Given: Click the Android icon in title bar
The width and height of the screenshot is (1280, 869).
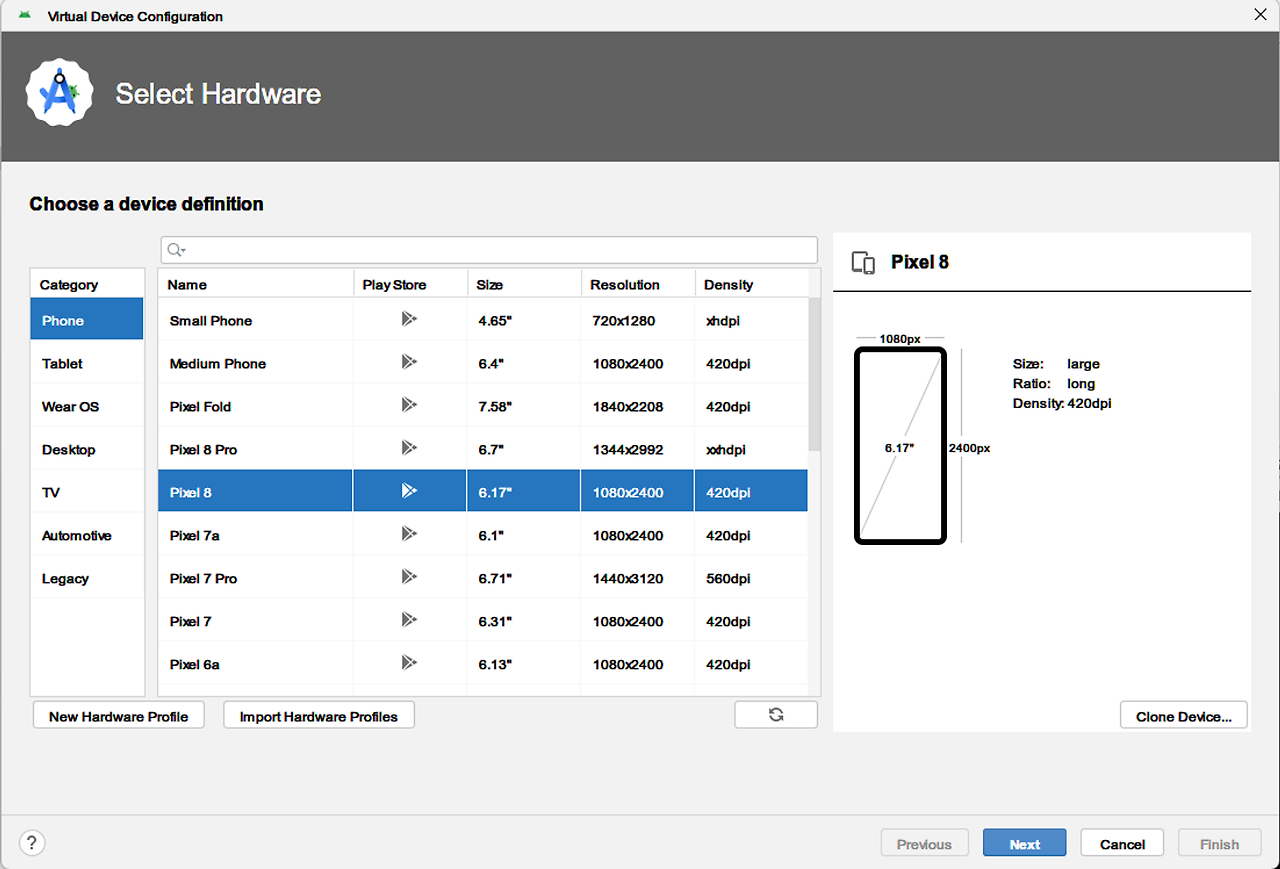Looking at the screenshot, I should [x=25, y=16].
